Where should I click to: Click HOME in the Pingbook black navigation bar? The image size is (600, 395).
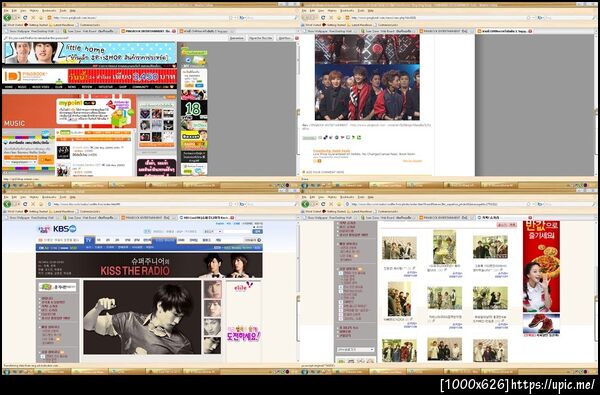[x=9, y=87]
